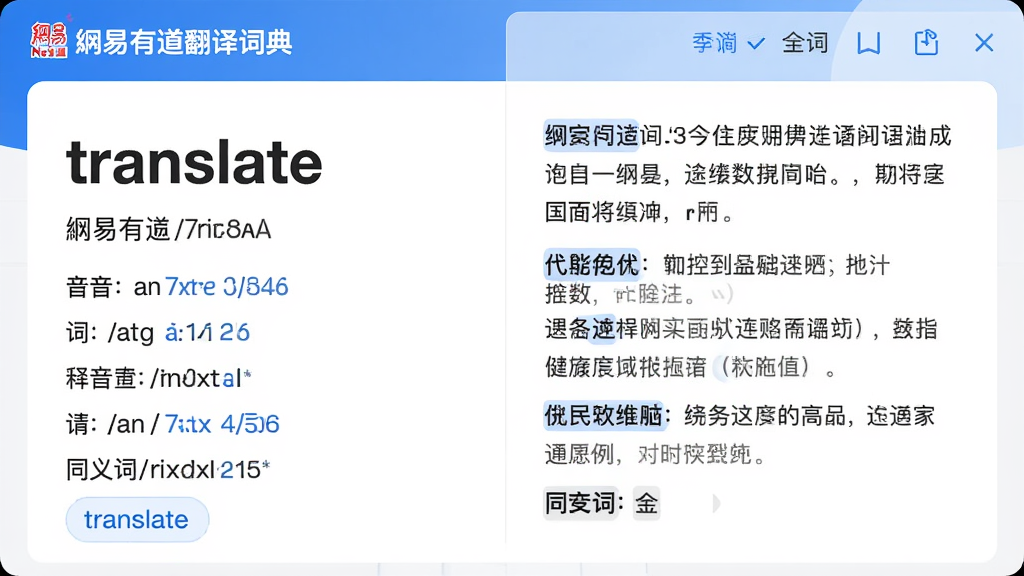Click the NetEase Youdao logo icon

point(49,40)
